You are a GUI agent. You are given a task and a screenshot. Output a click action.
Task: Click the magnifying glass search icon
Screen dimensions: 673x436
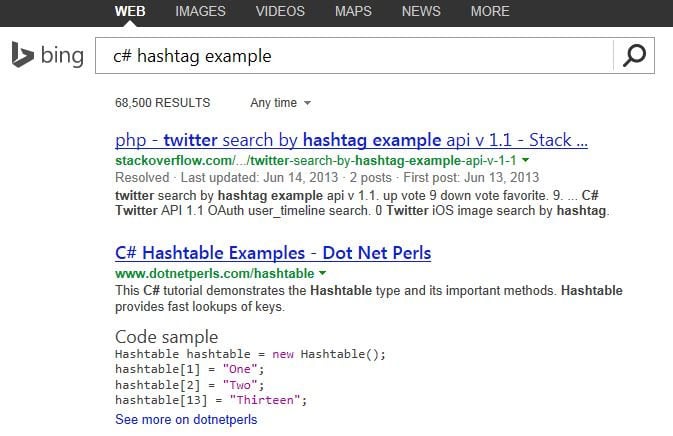coord(634,56)
